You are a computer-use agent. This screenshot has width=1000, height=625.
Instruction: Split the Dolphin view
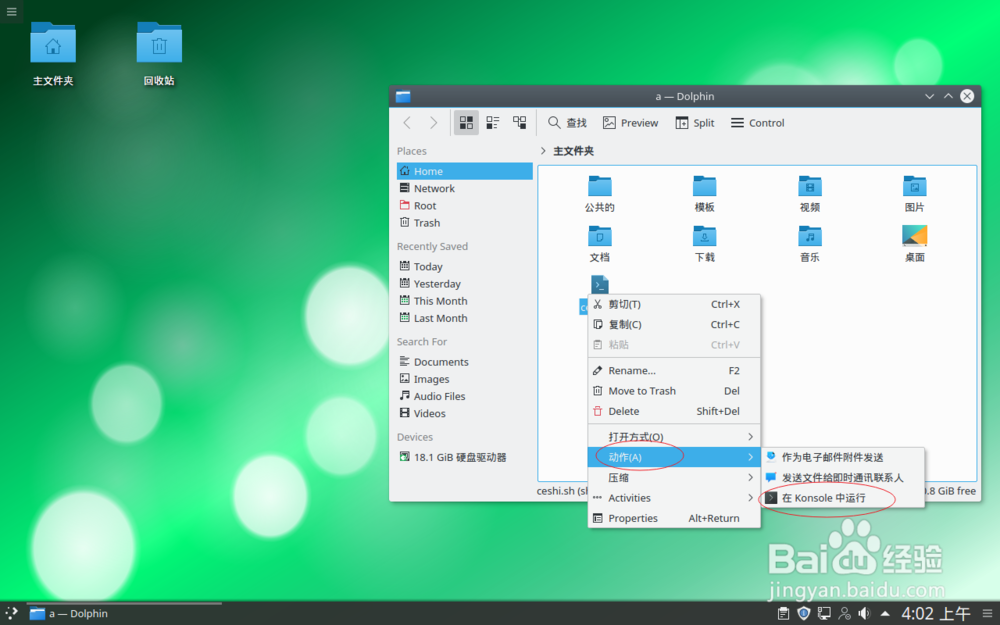[694, 122]
